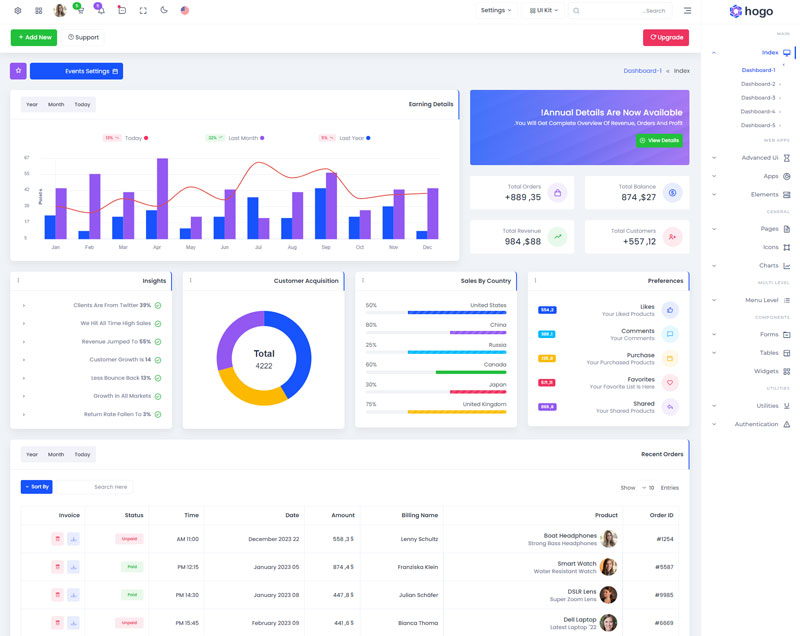Image resolution: width=800 pixels, height=636 pixels.
Task: Click the red Upgrade button
Action: tap(665, 37)
